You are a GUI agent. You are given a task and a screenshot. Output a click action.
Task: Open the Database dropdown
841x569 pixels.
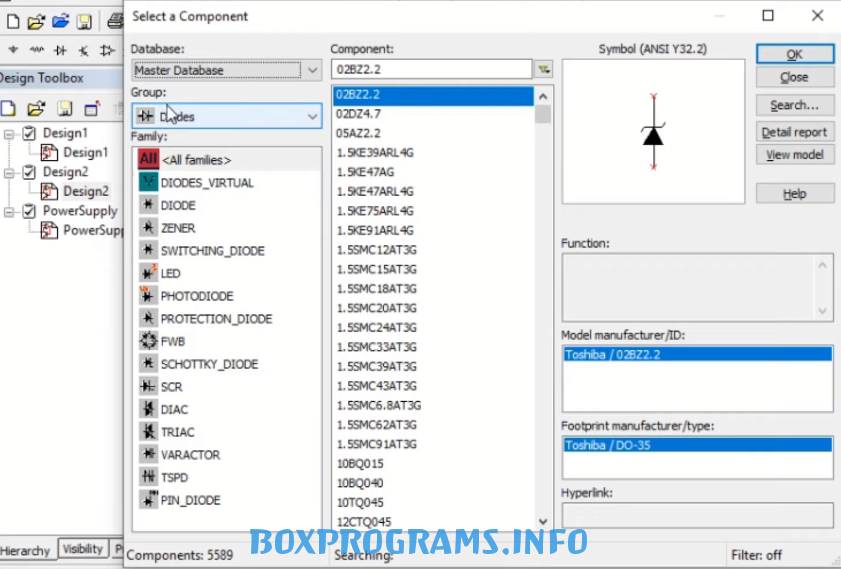(x=312, y=70)
